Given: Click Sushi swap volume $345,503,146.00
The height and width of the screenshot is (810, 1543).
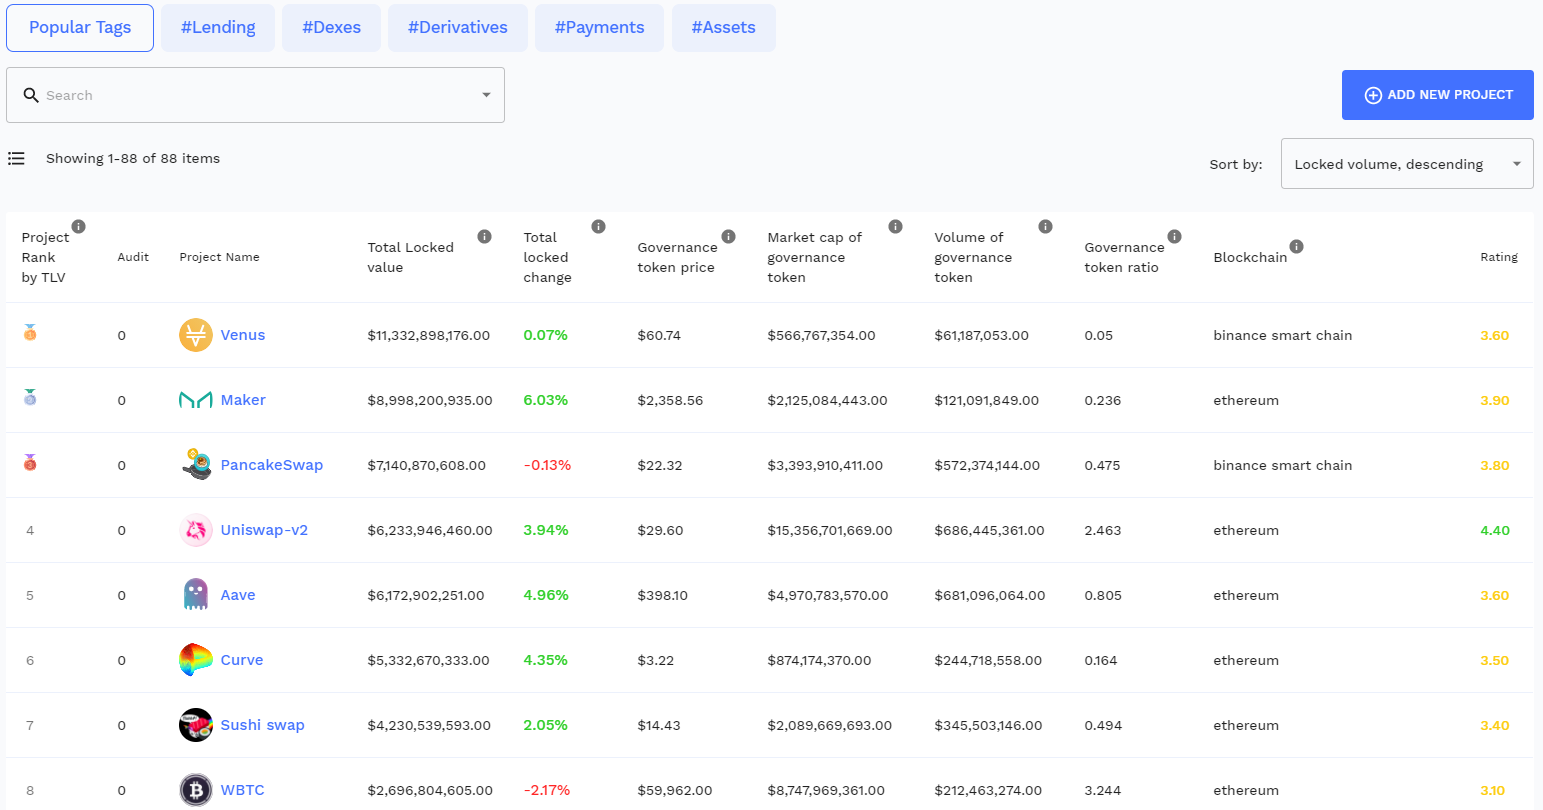Looking at the screenshot, I should point(988,725).
